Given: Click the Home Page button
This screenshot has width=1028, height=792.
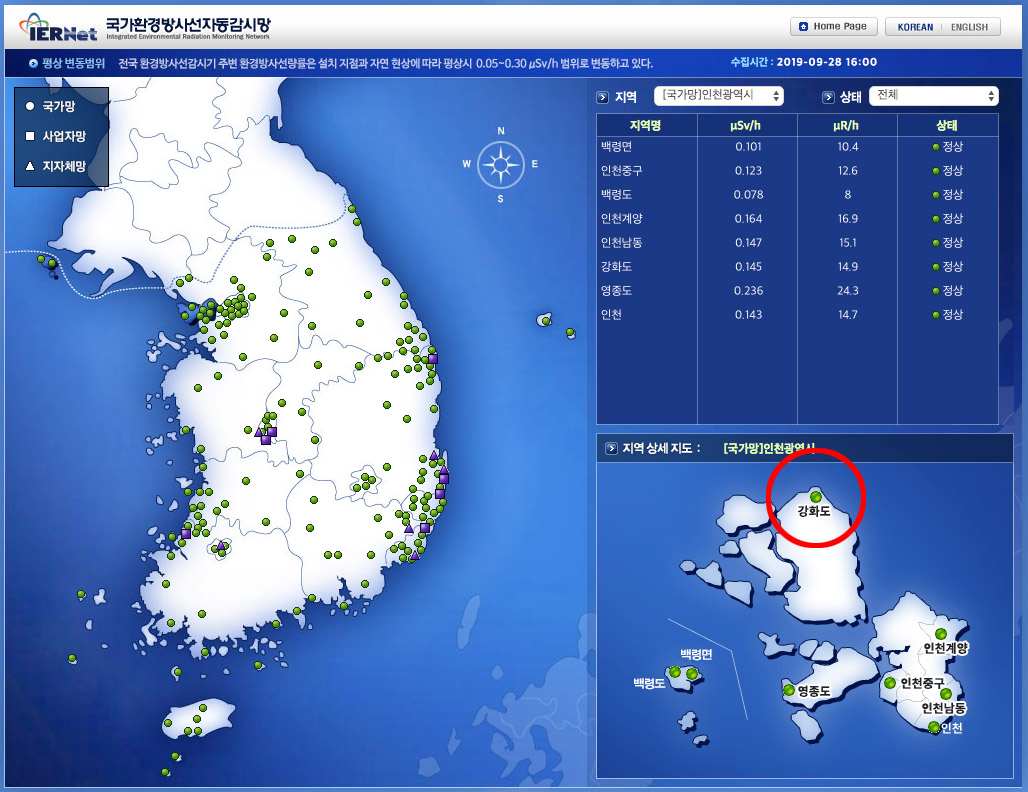Looking at the screenshot, I should point(833,27).
